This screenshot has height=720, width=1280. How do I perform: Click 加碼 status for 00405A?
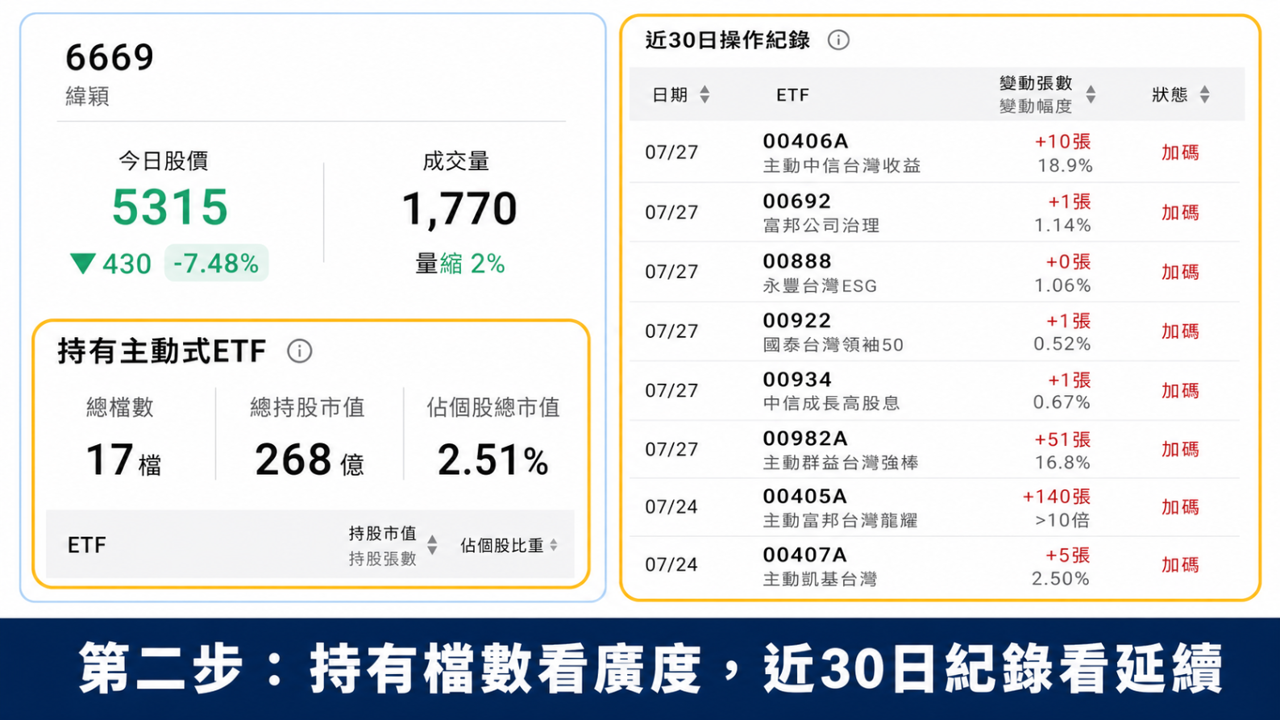(x=1180, y=507)
